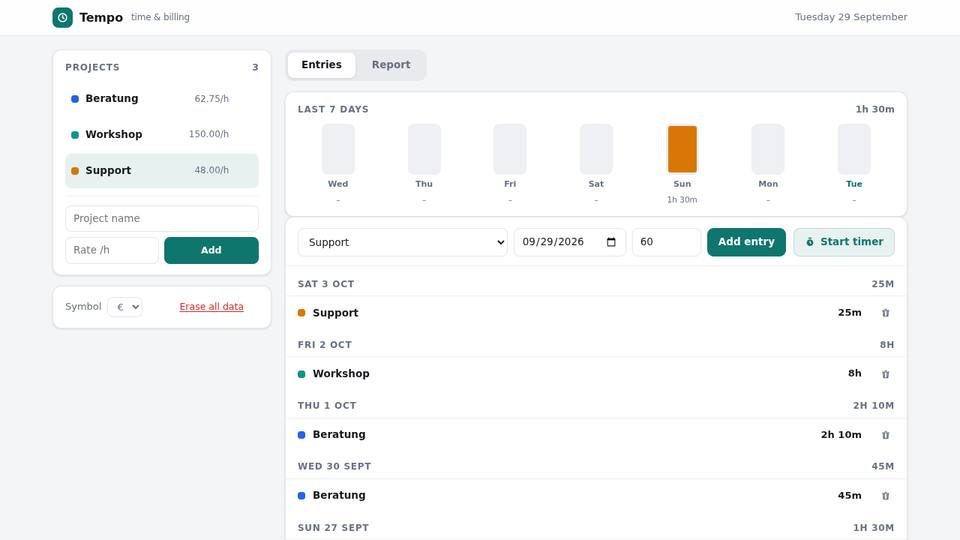Image resolution: width=960 pixels, height=540 pixels.
Task: Click the THU 1 OCT date header
Action: click(x=327, y=405)
